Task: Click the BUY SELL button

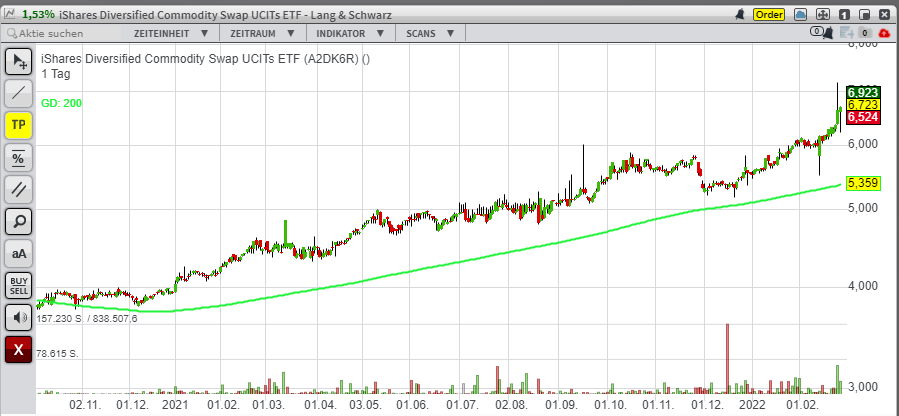Action: click(x=18, y=285)
